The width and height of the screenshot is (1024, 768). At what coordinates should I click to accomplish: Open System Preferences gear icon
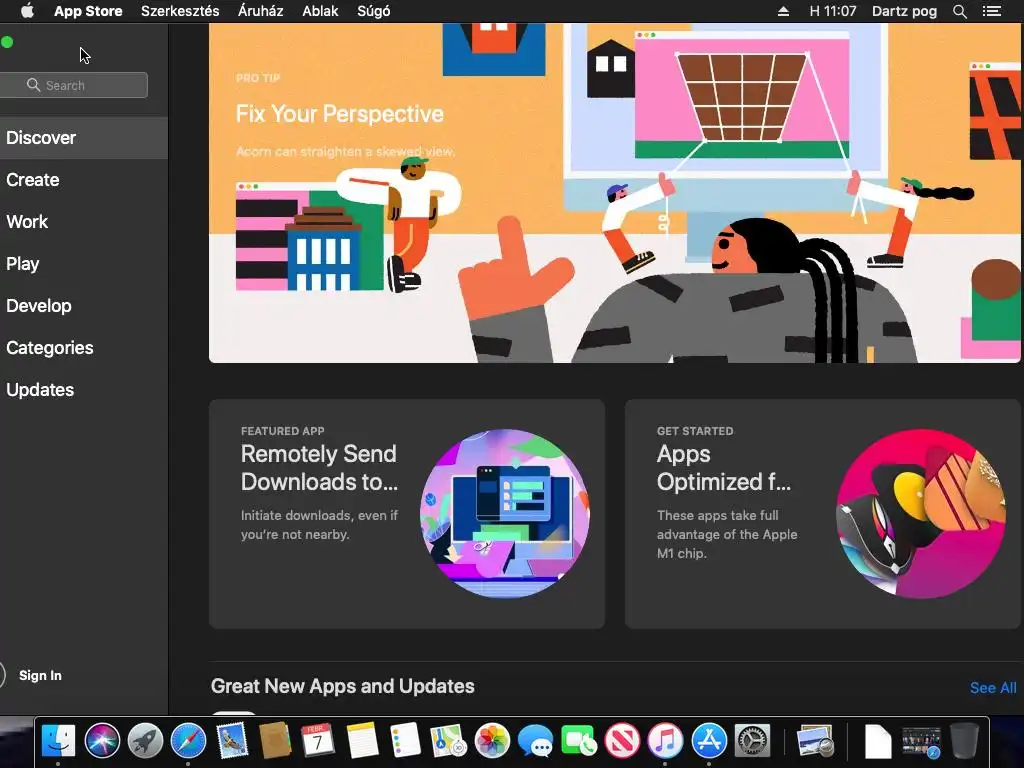[752, 741]
